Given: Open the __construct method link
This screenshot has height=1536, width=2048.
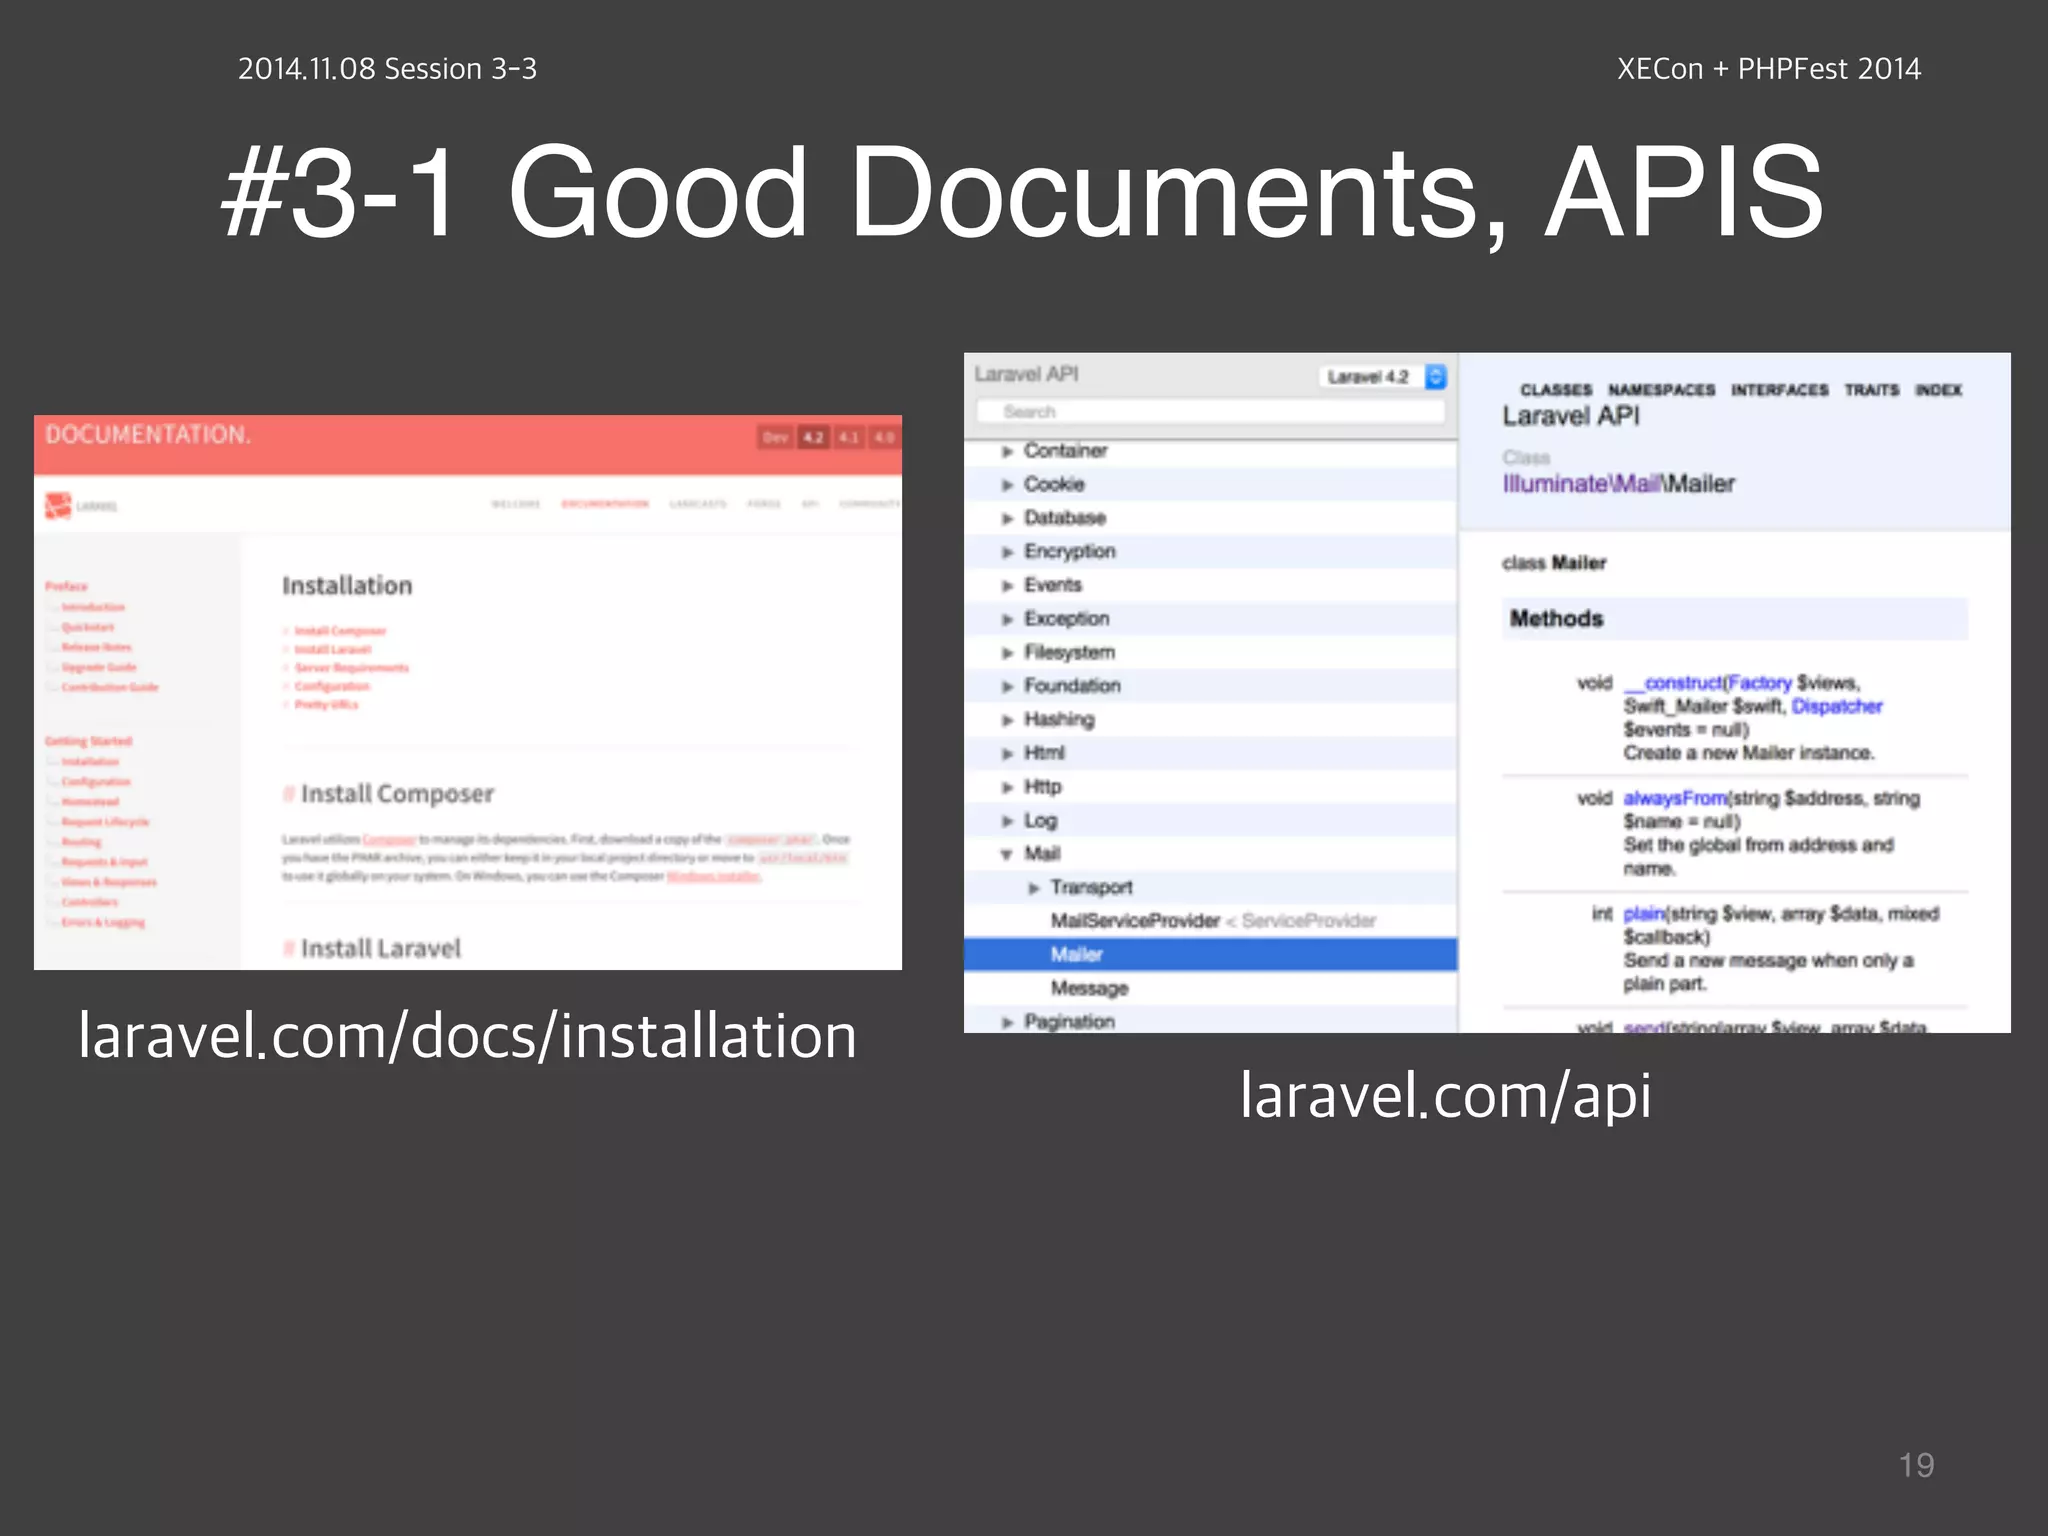Looking at the screenshot, I should pyautogui.click(x=1673, y=683).
